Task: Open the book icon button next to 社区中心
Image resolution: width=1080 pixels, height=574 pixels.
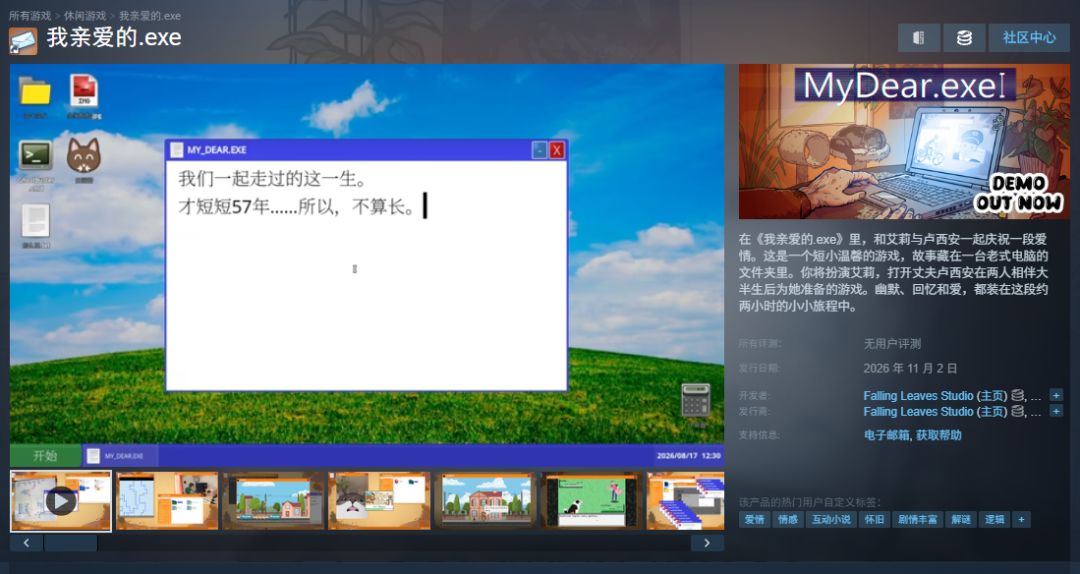Action: [919, 38]
